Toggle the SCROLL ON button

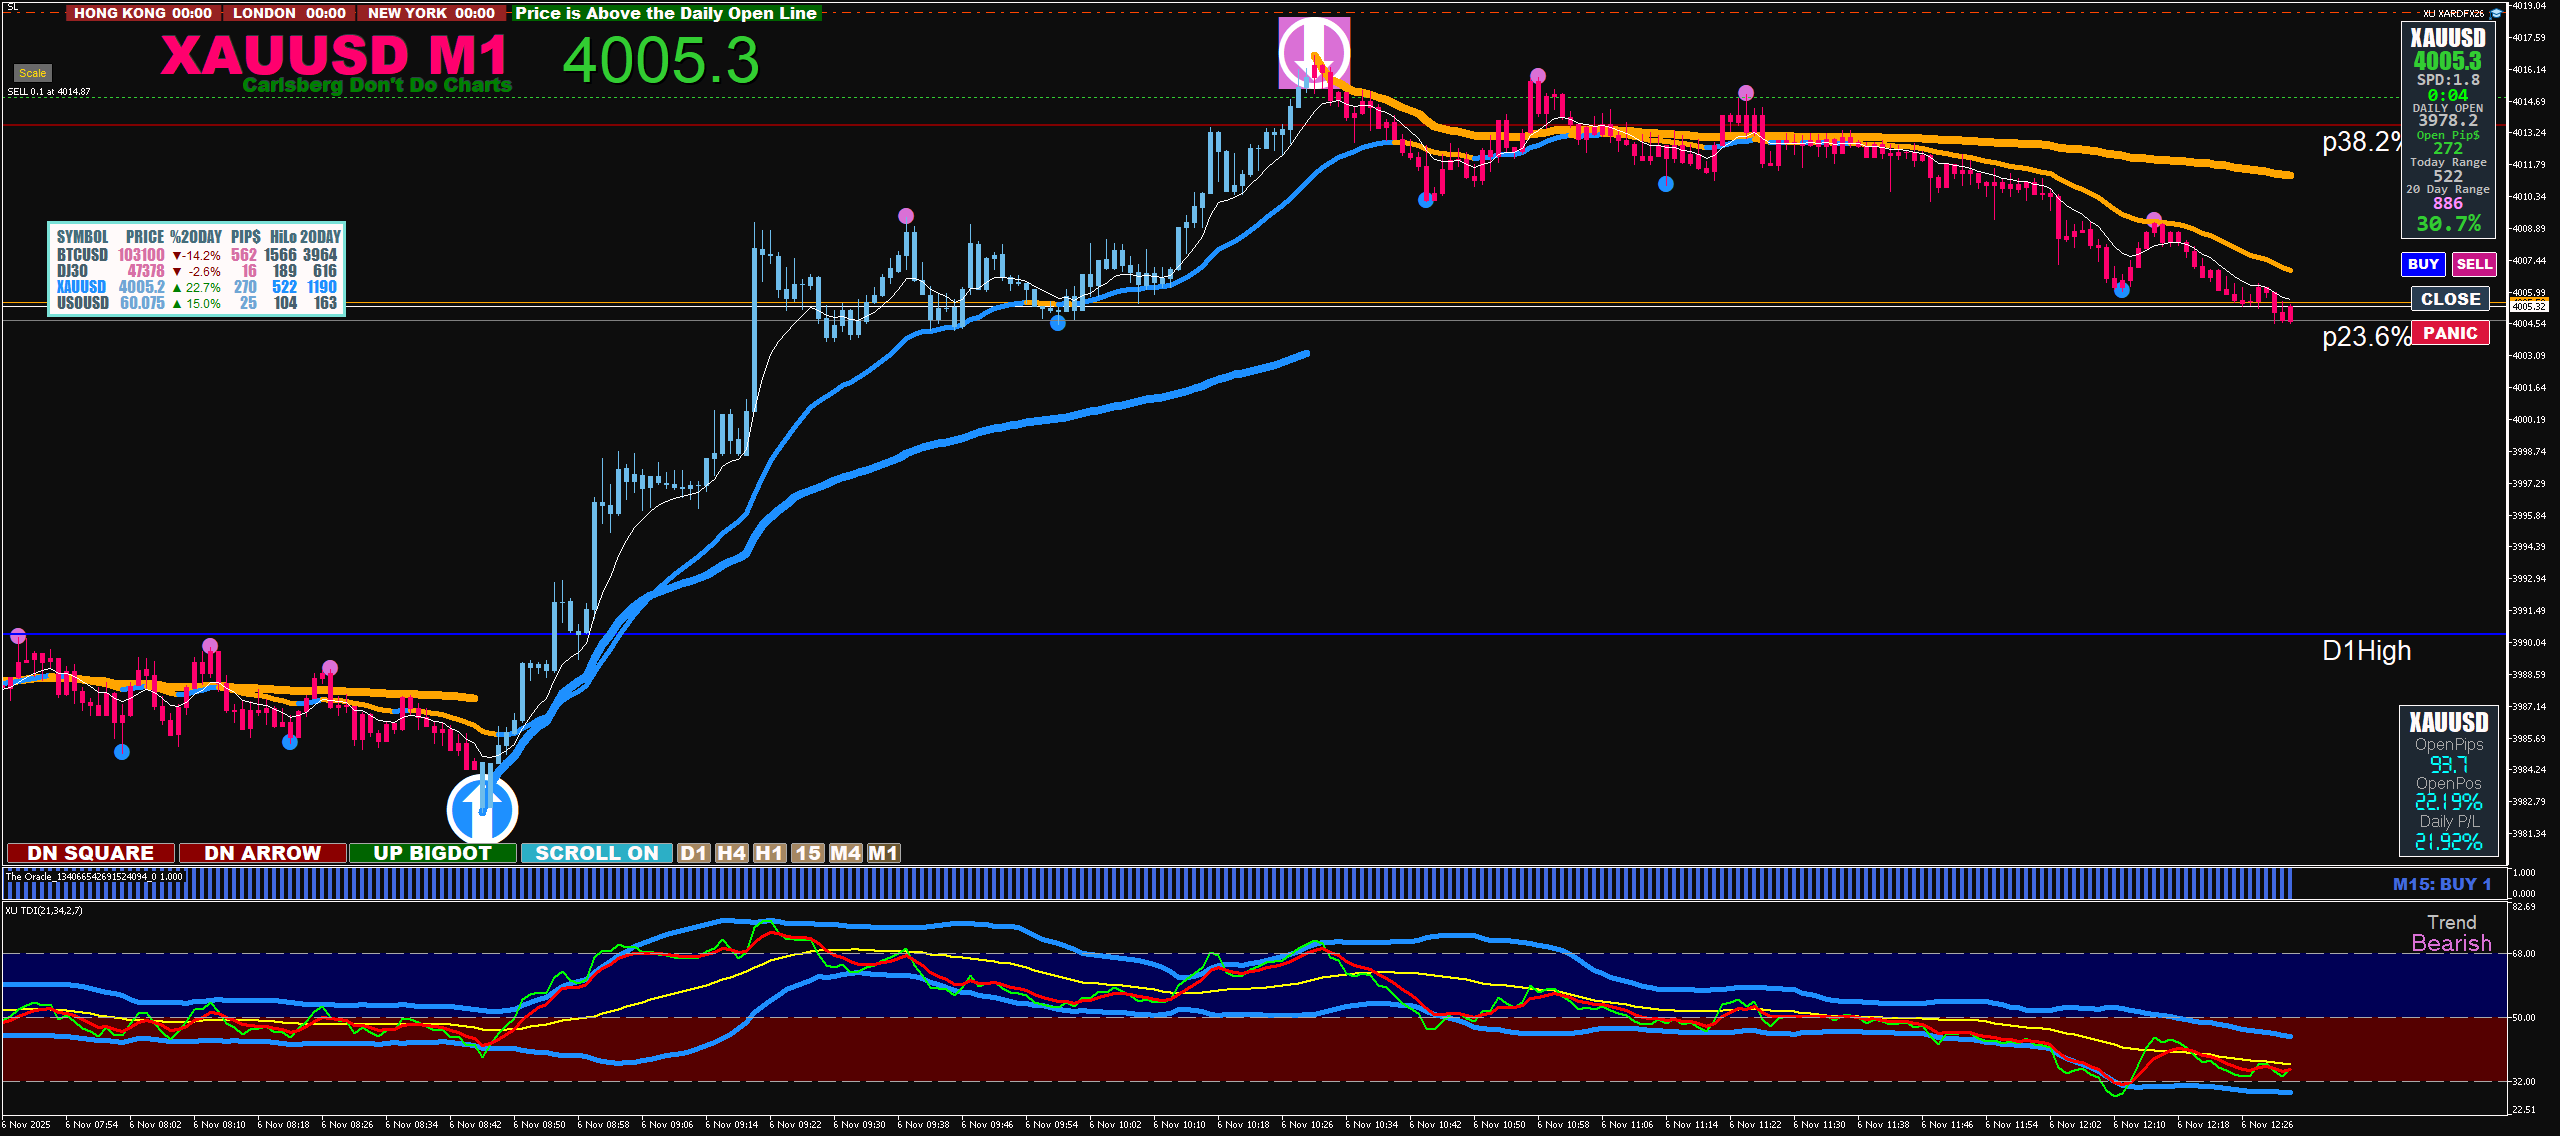[x=596, y=853]
